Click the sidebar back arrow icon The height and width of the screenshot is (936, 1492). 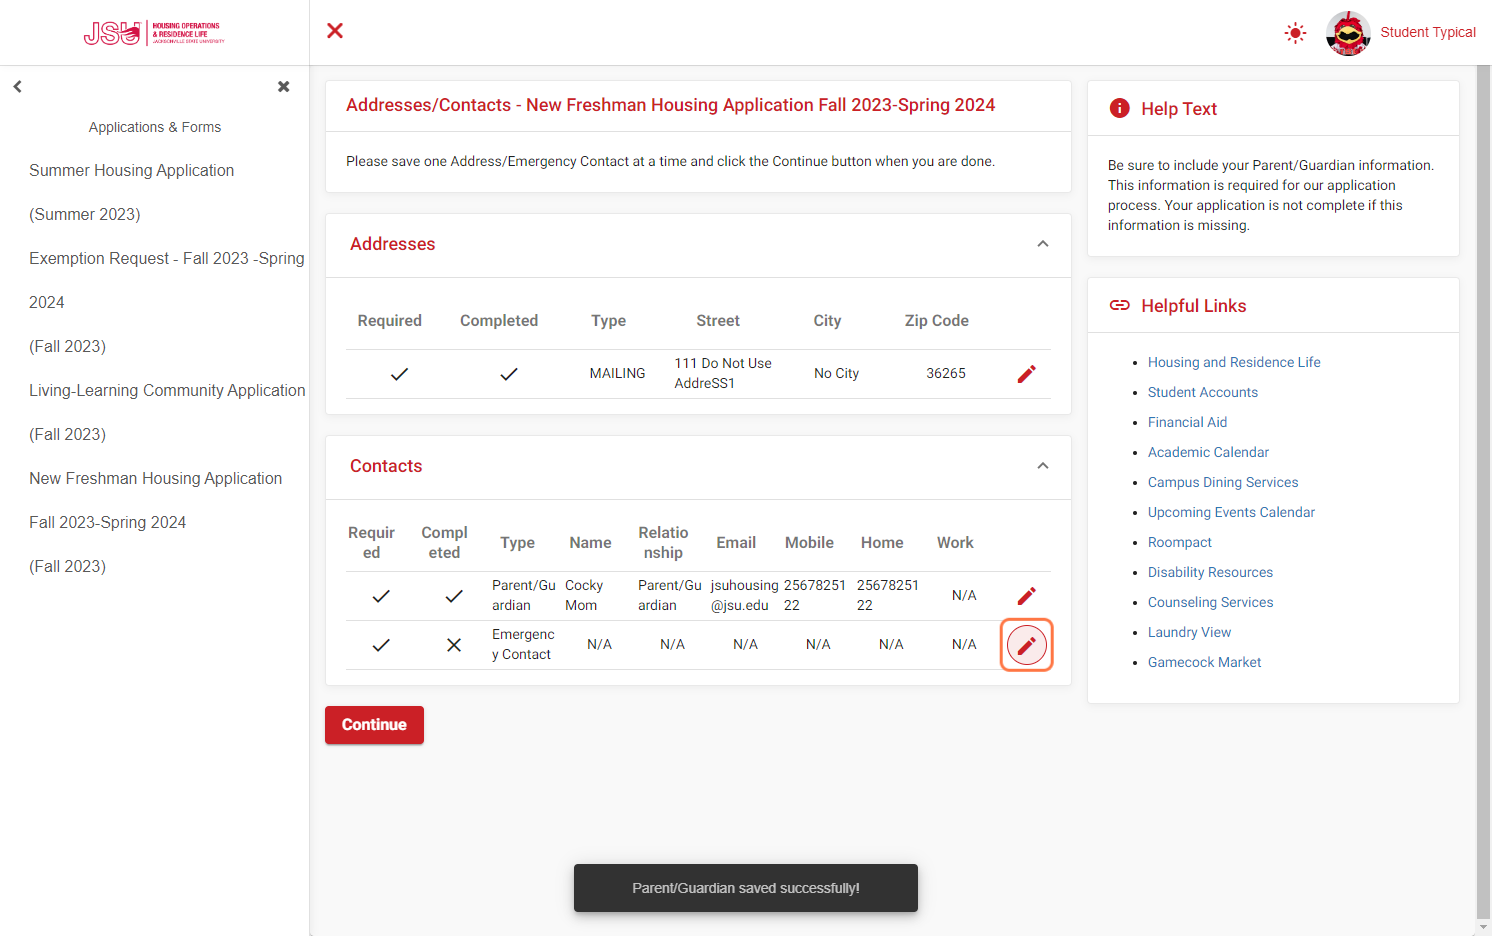(x=17, y=87)
